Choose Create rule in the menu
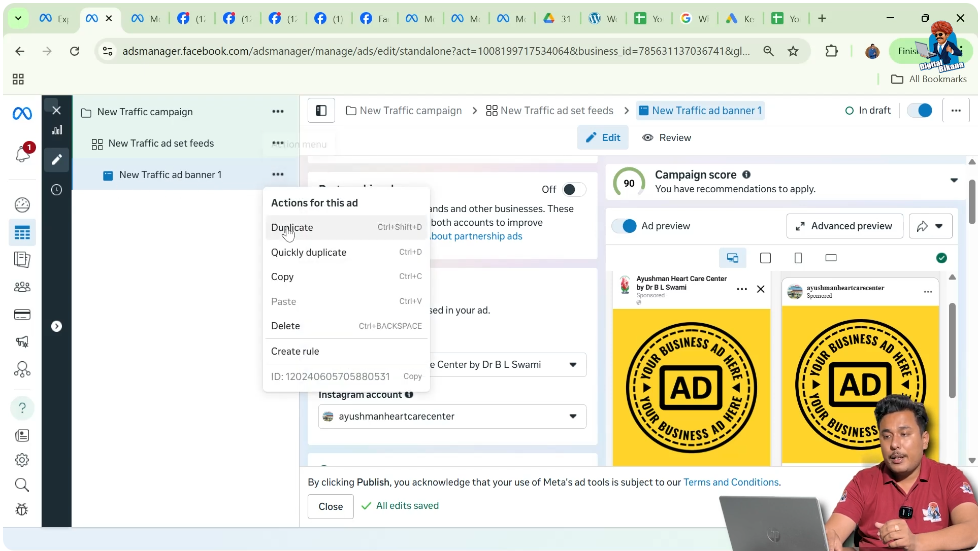980x551 pixels. pyautogui.click(x=346, y=351)
